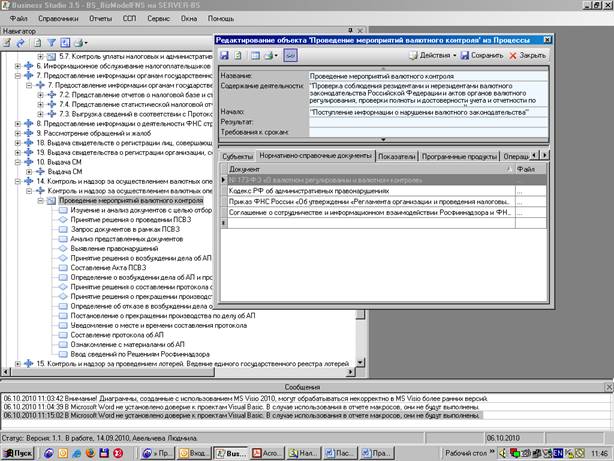
Task: Collapse node 7. Предоставление информации органам
Action: coord(17,75)
